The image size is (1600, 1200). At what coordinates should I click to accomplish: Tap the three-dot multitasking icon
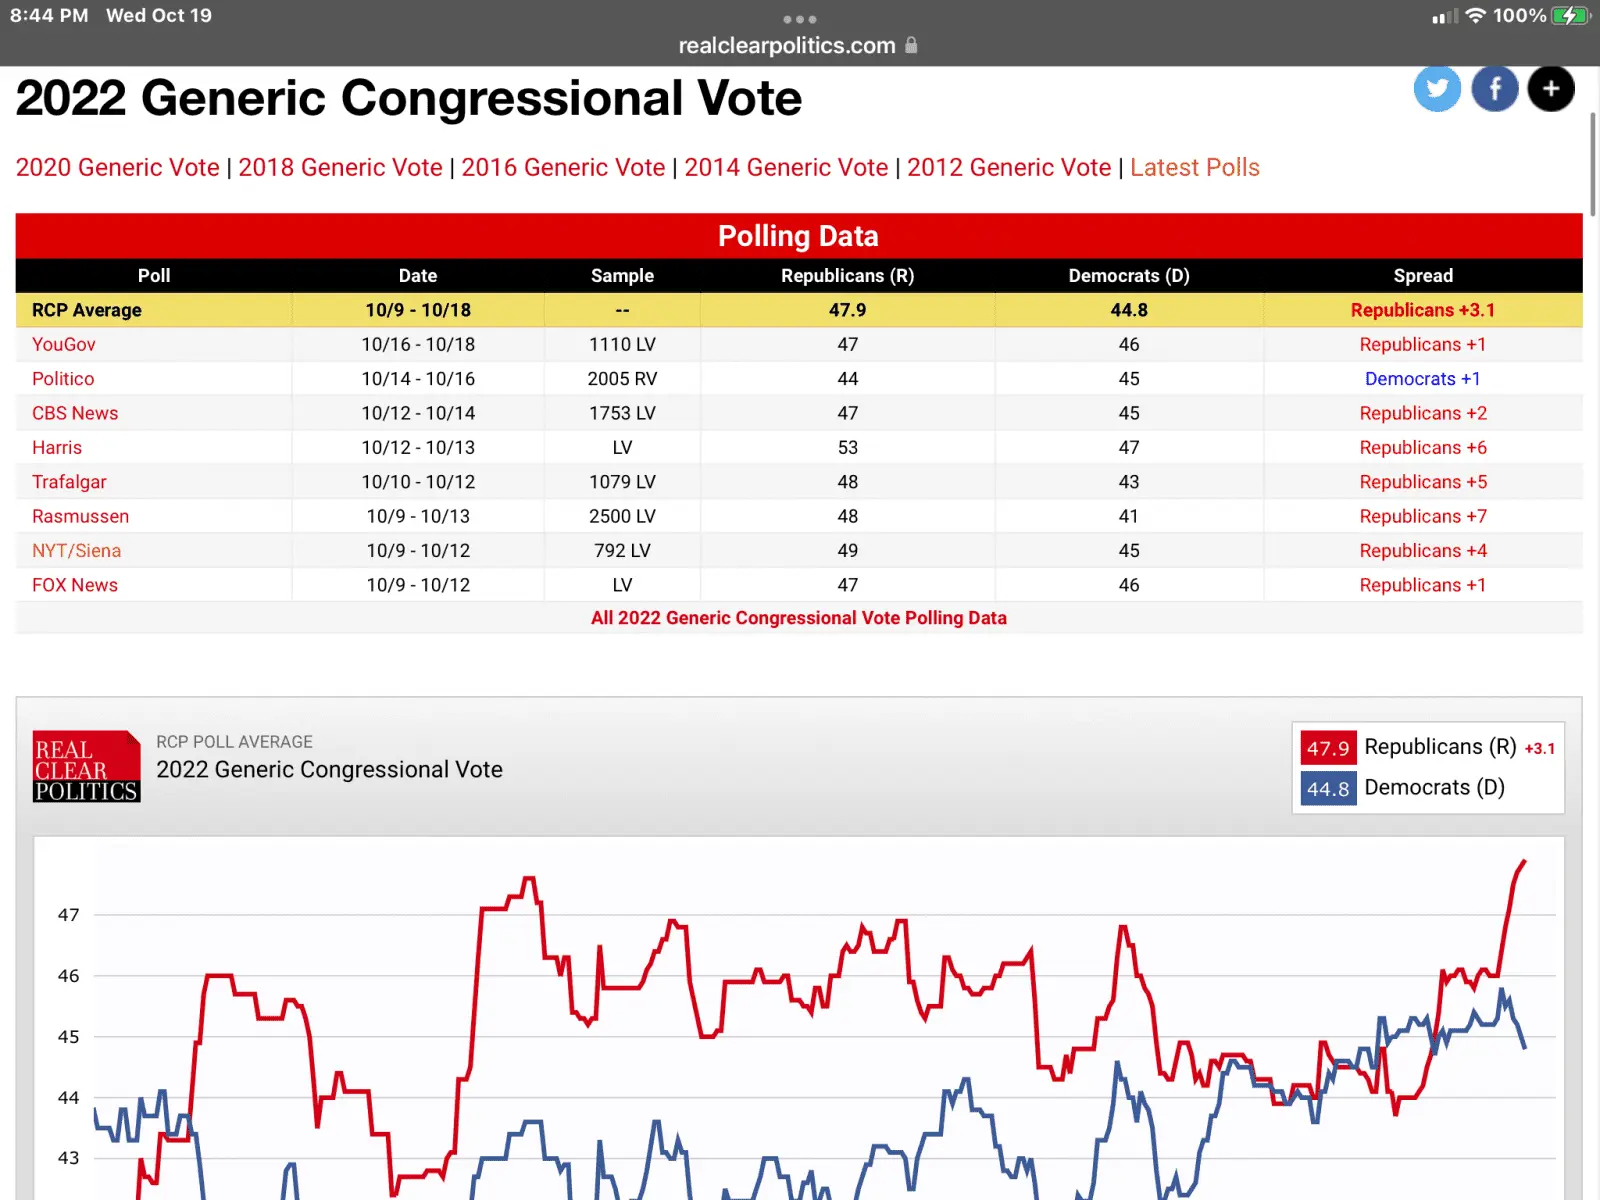coord(800,19)
